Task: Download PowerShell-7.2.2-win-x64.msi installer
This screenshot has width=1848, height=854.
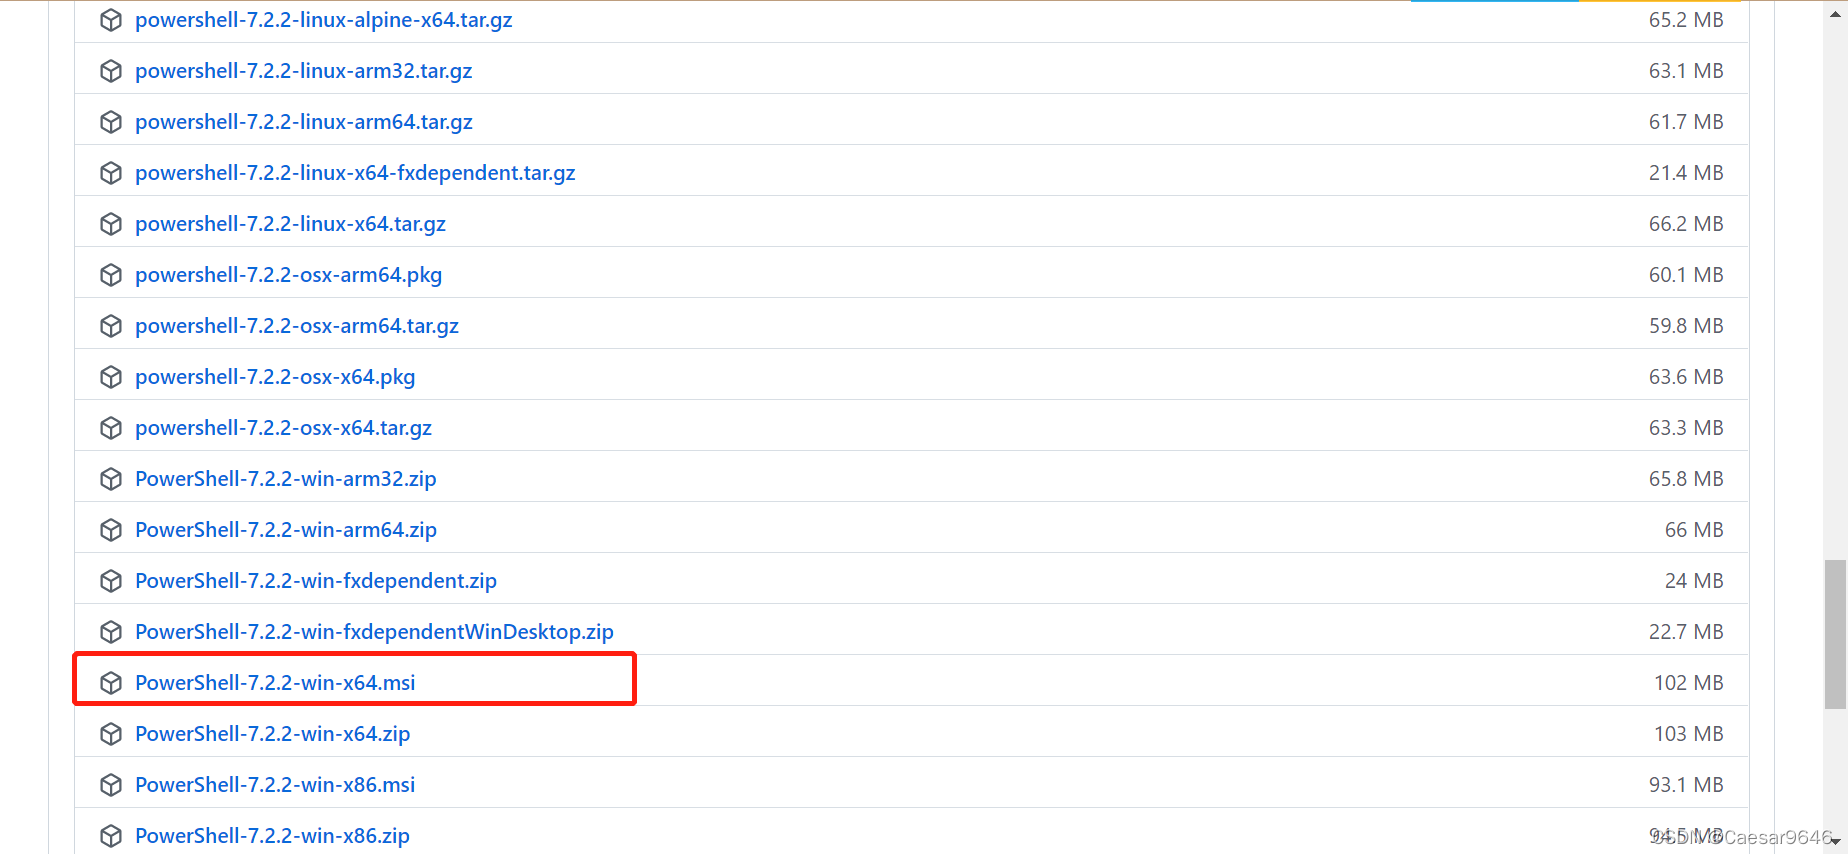Action: 275,683
